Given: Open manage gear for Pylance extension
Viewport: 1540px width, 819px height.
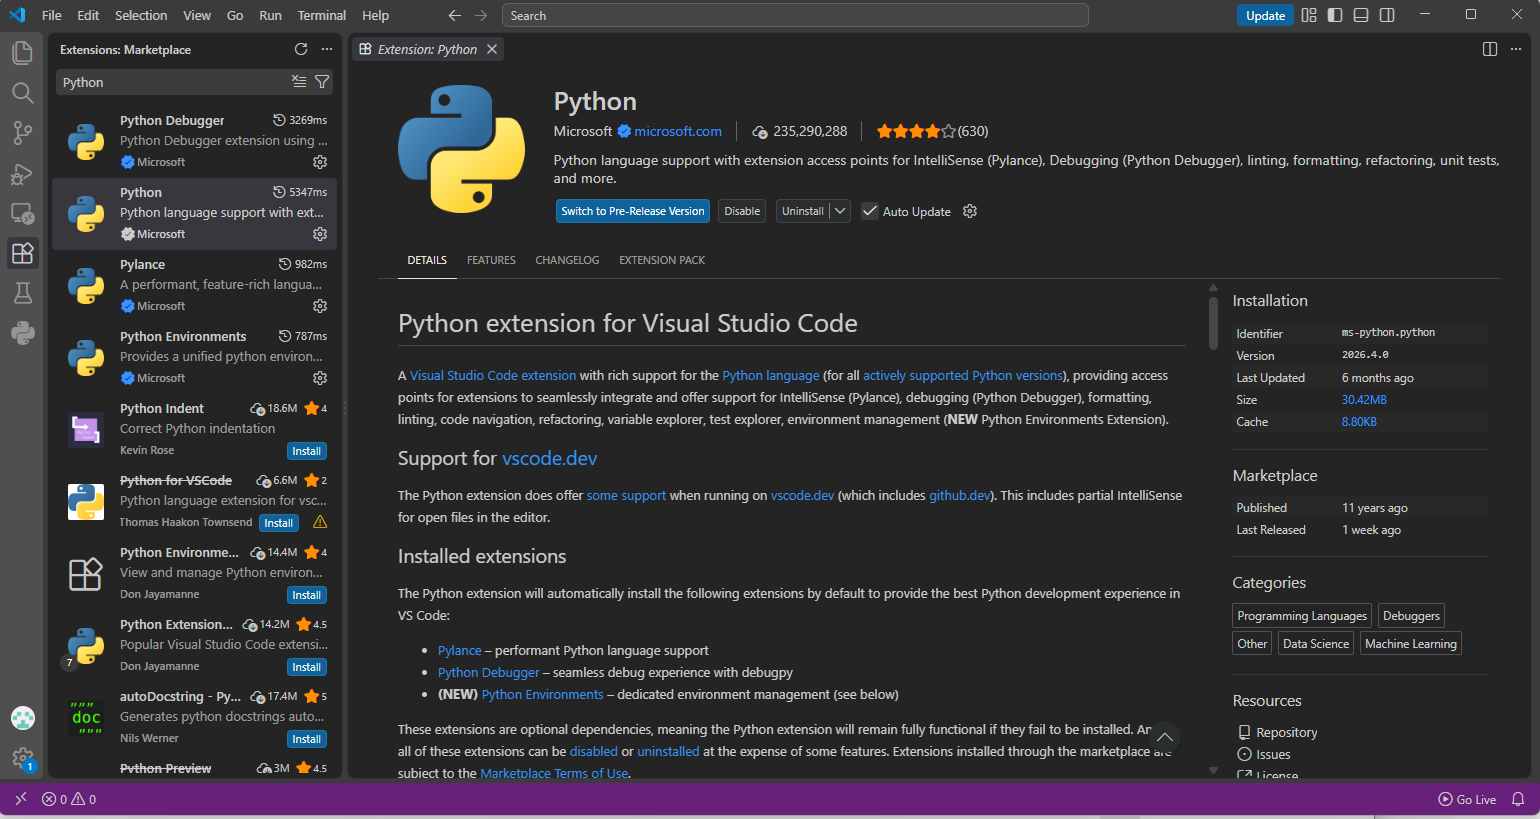Looking at the screenshot, I should pyautogui.click(x=320, y=306).
